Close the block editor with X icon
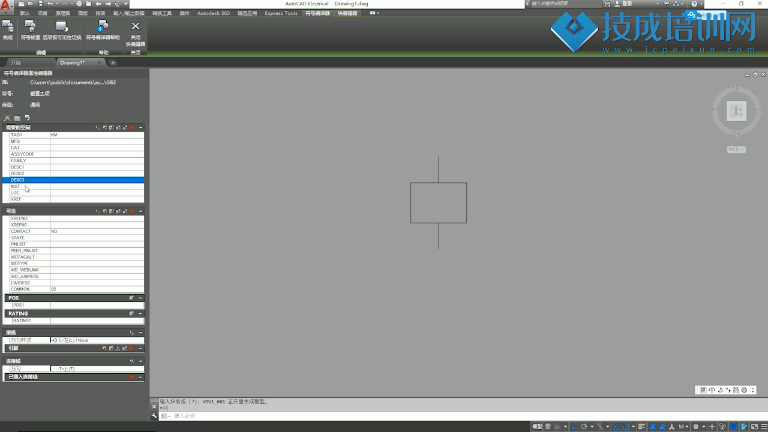Screen dimensions: 768x432 (135, 27)
